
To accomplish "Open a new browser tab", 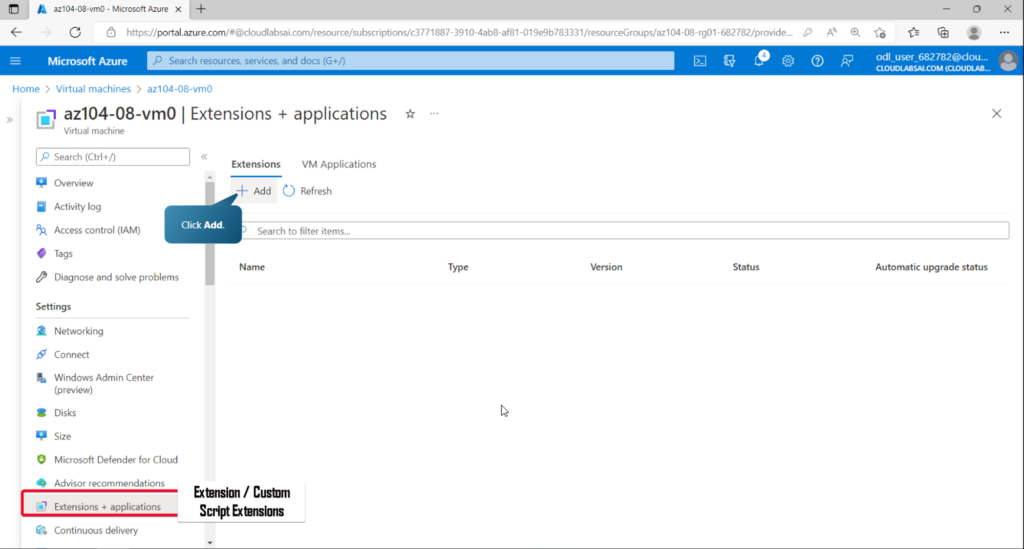I will click(x=201, y=9).
